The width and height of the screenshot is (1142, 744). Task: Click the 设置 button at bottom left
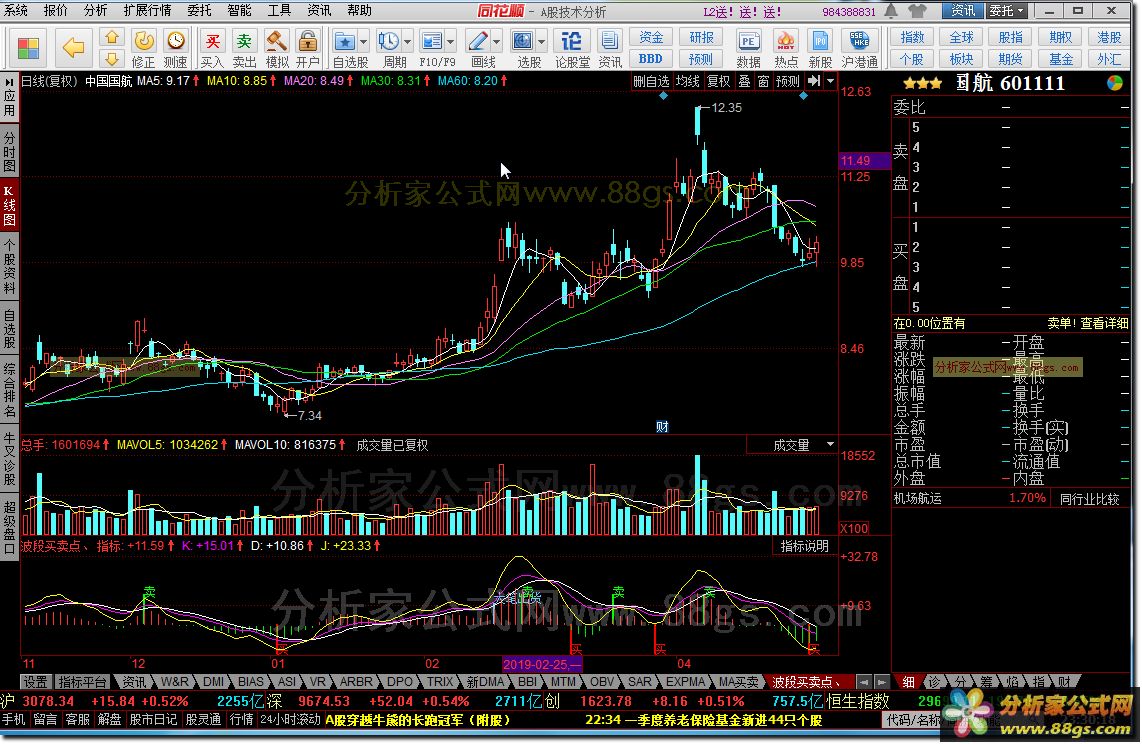(35, 682)
